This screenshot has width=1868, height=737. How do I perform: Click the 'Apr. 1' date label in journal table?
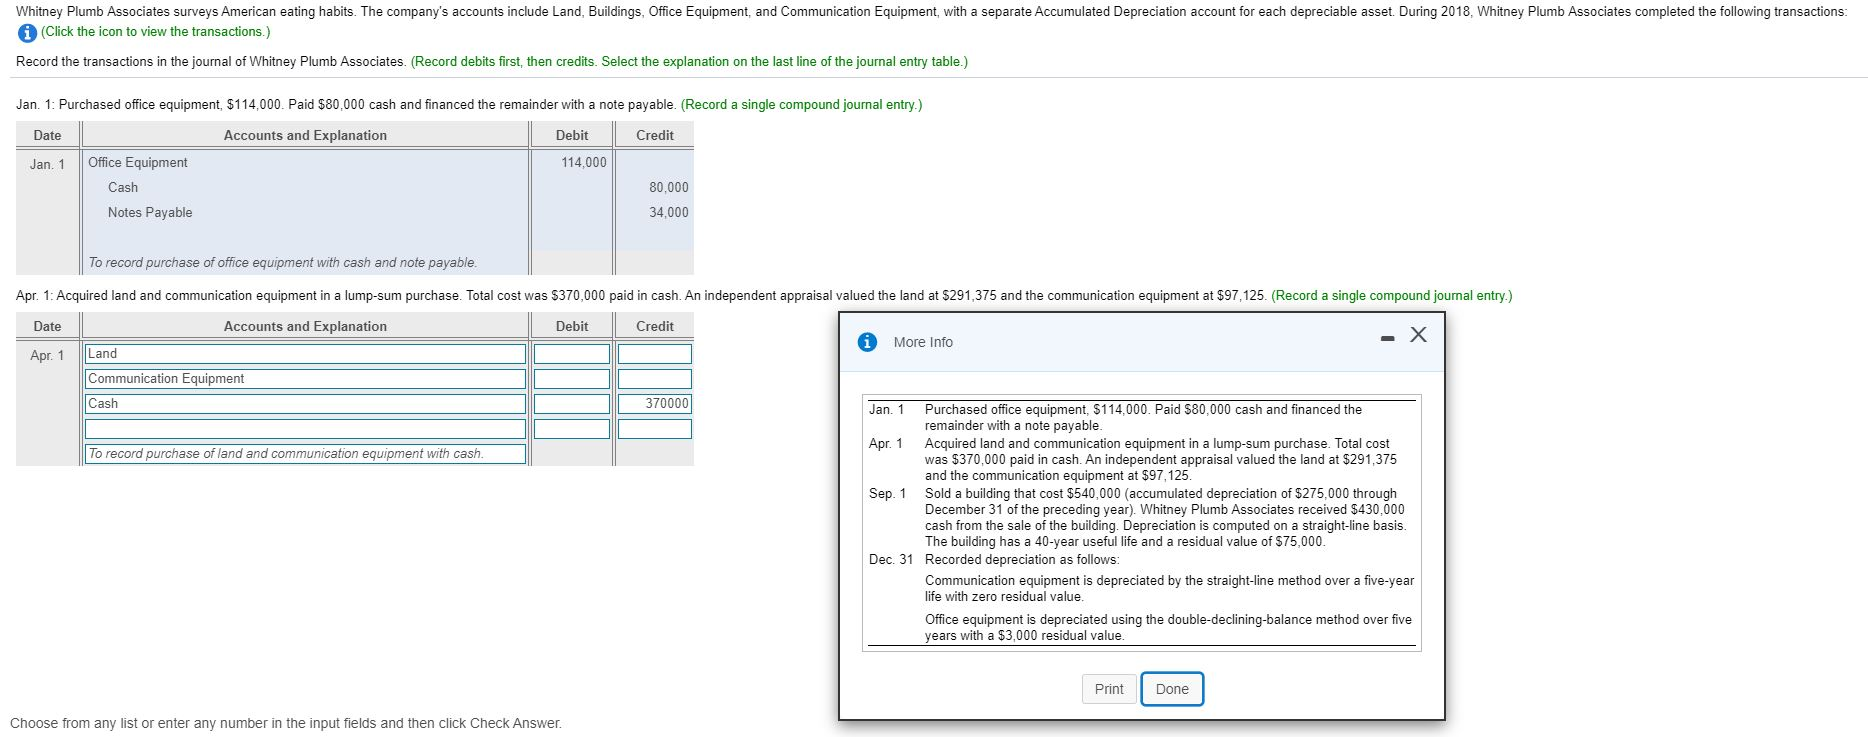[x=47, y=356]
